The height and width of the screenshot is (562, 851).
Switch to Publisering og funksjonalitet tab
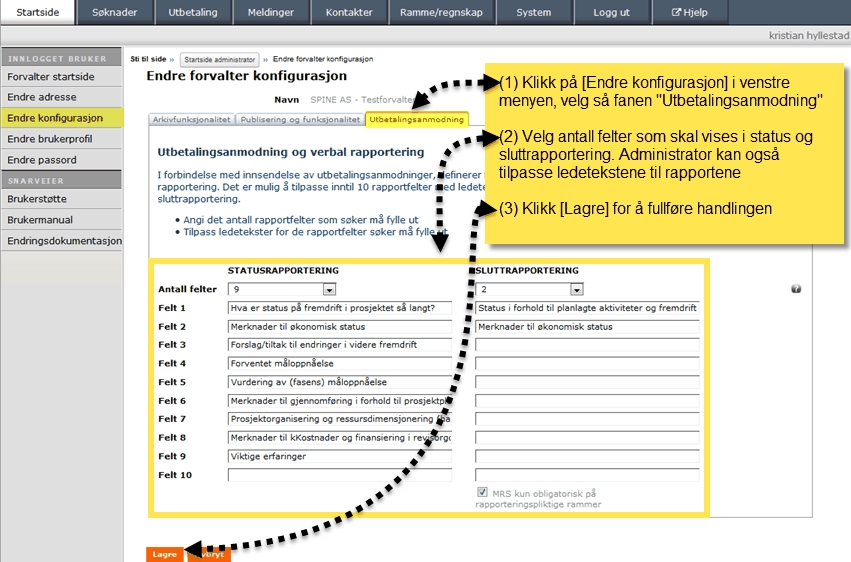pyautogui.click(x=300, y=119)
